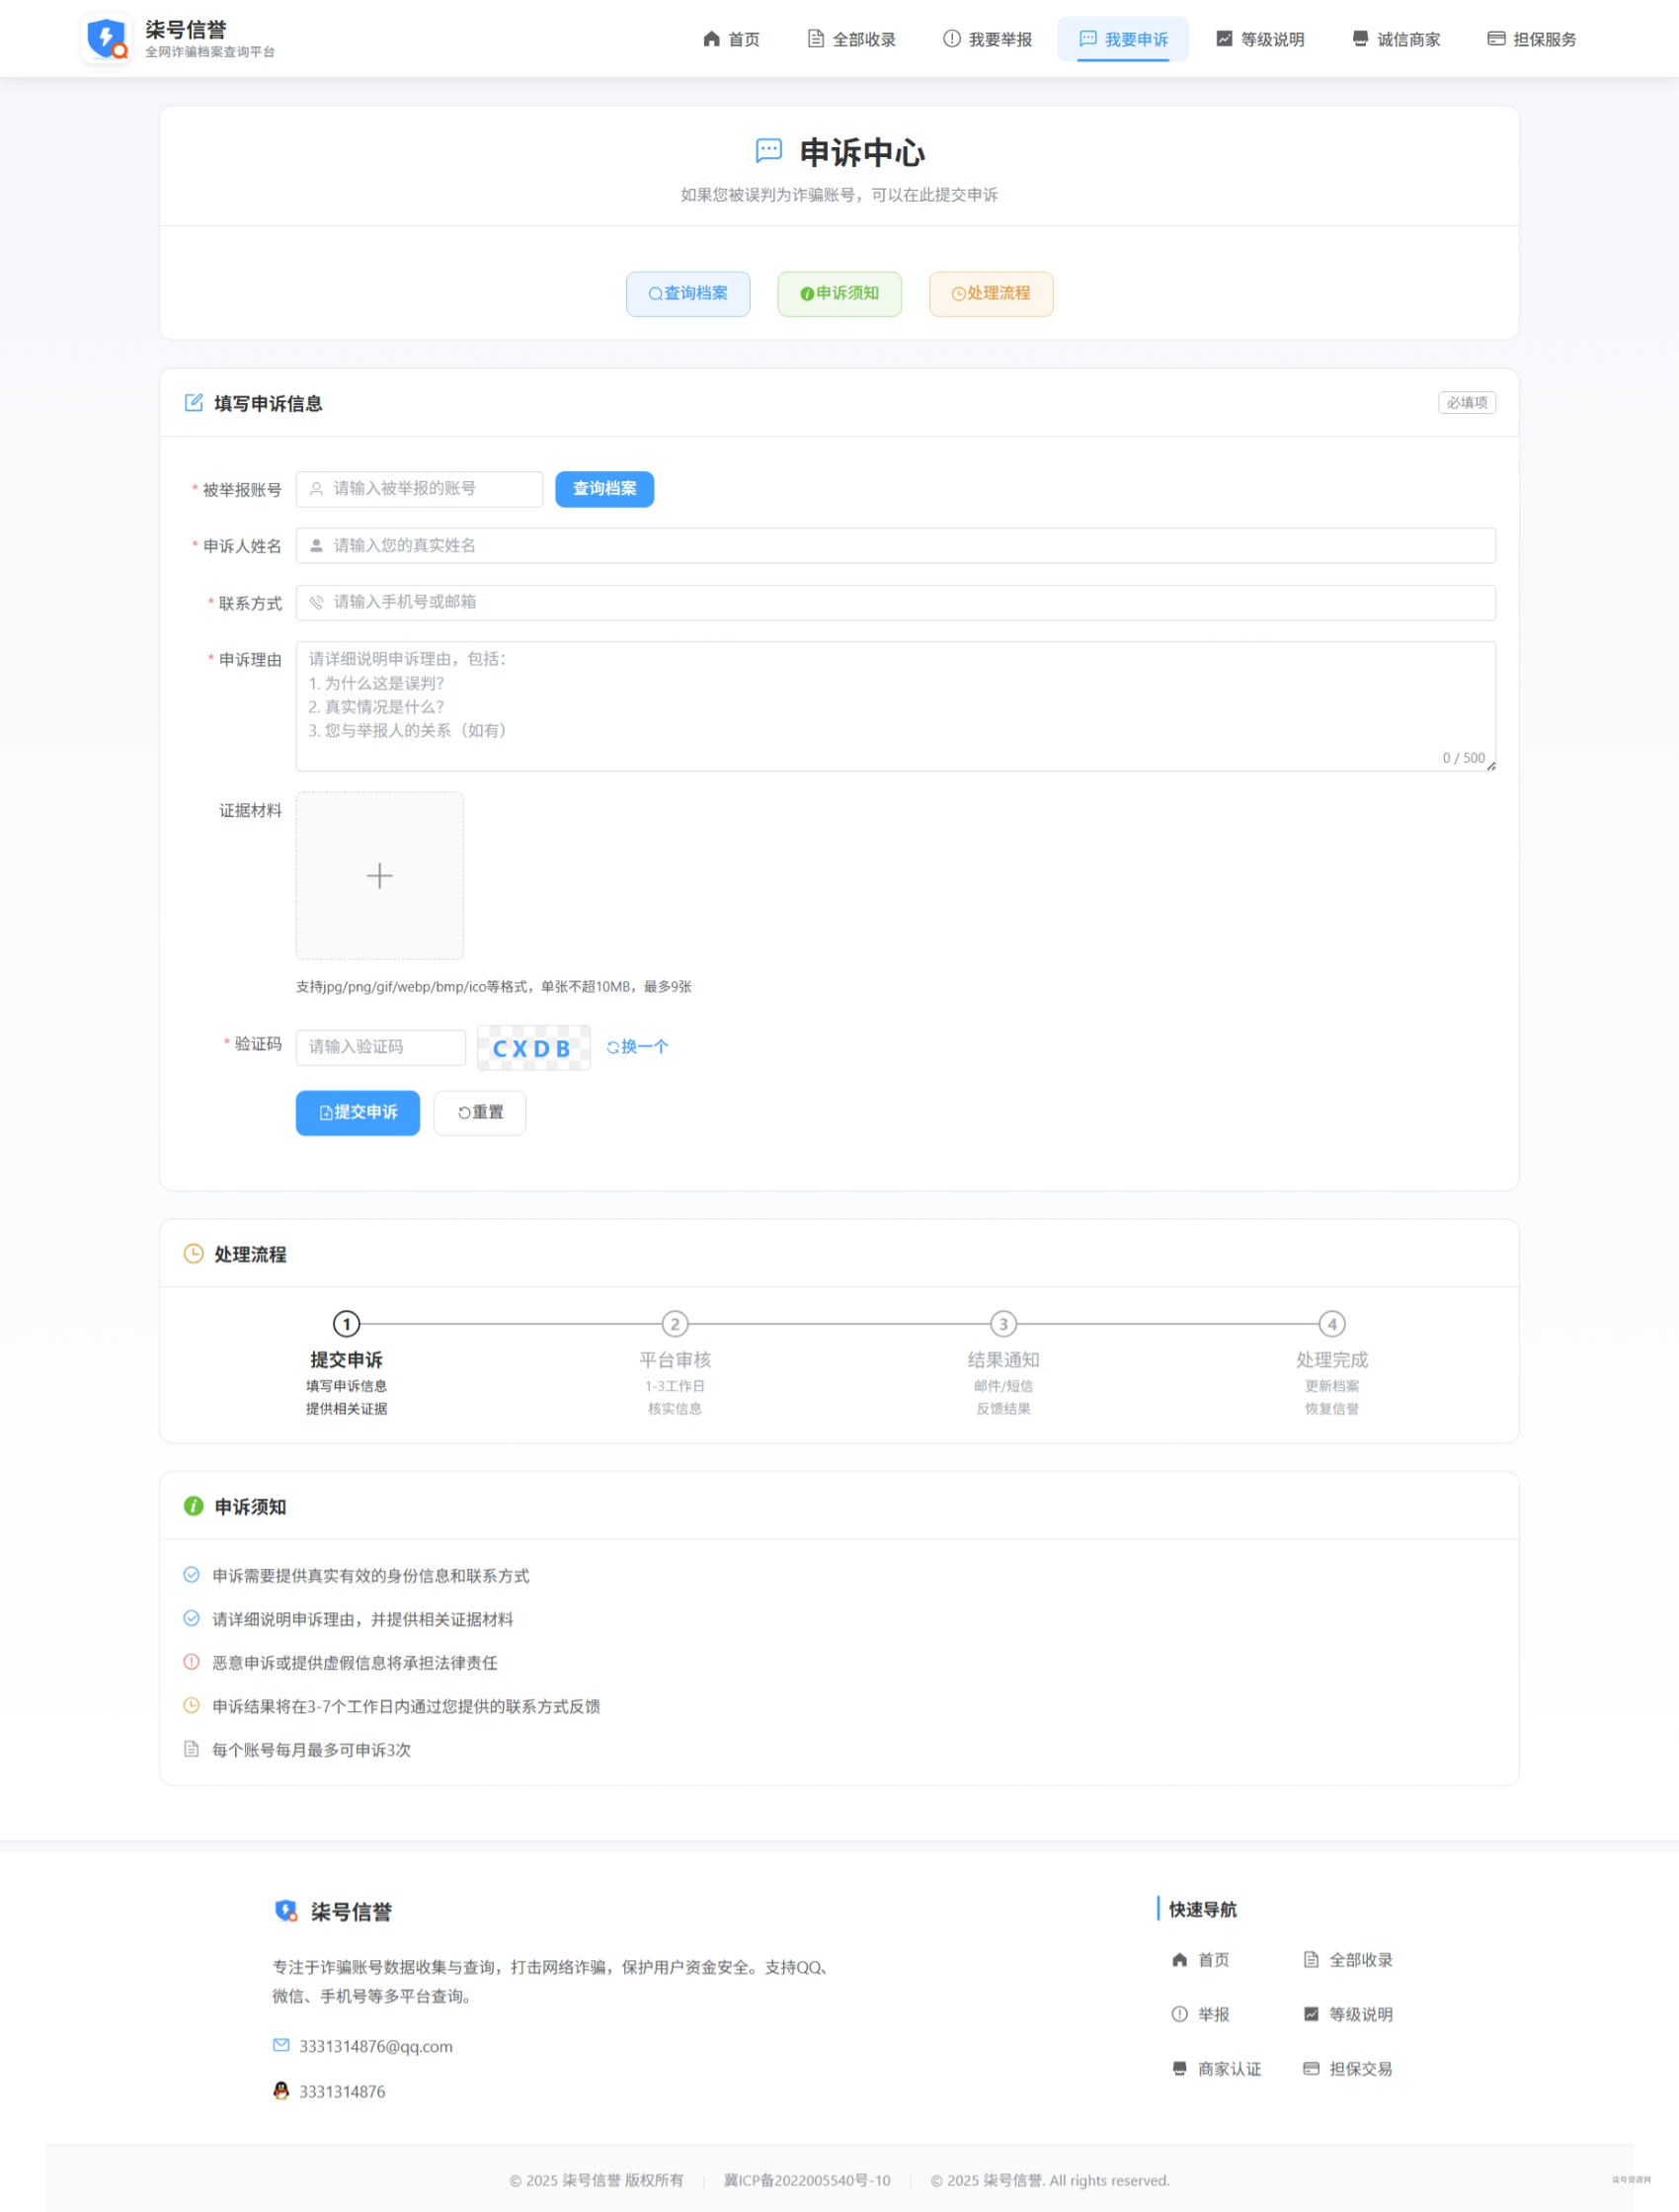This screenshot has height=2212, width=1679.
Task: Click into the 申诉理由 text area
Action: pos(895,706)
